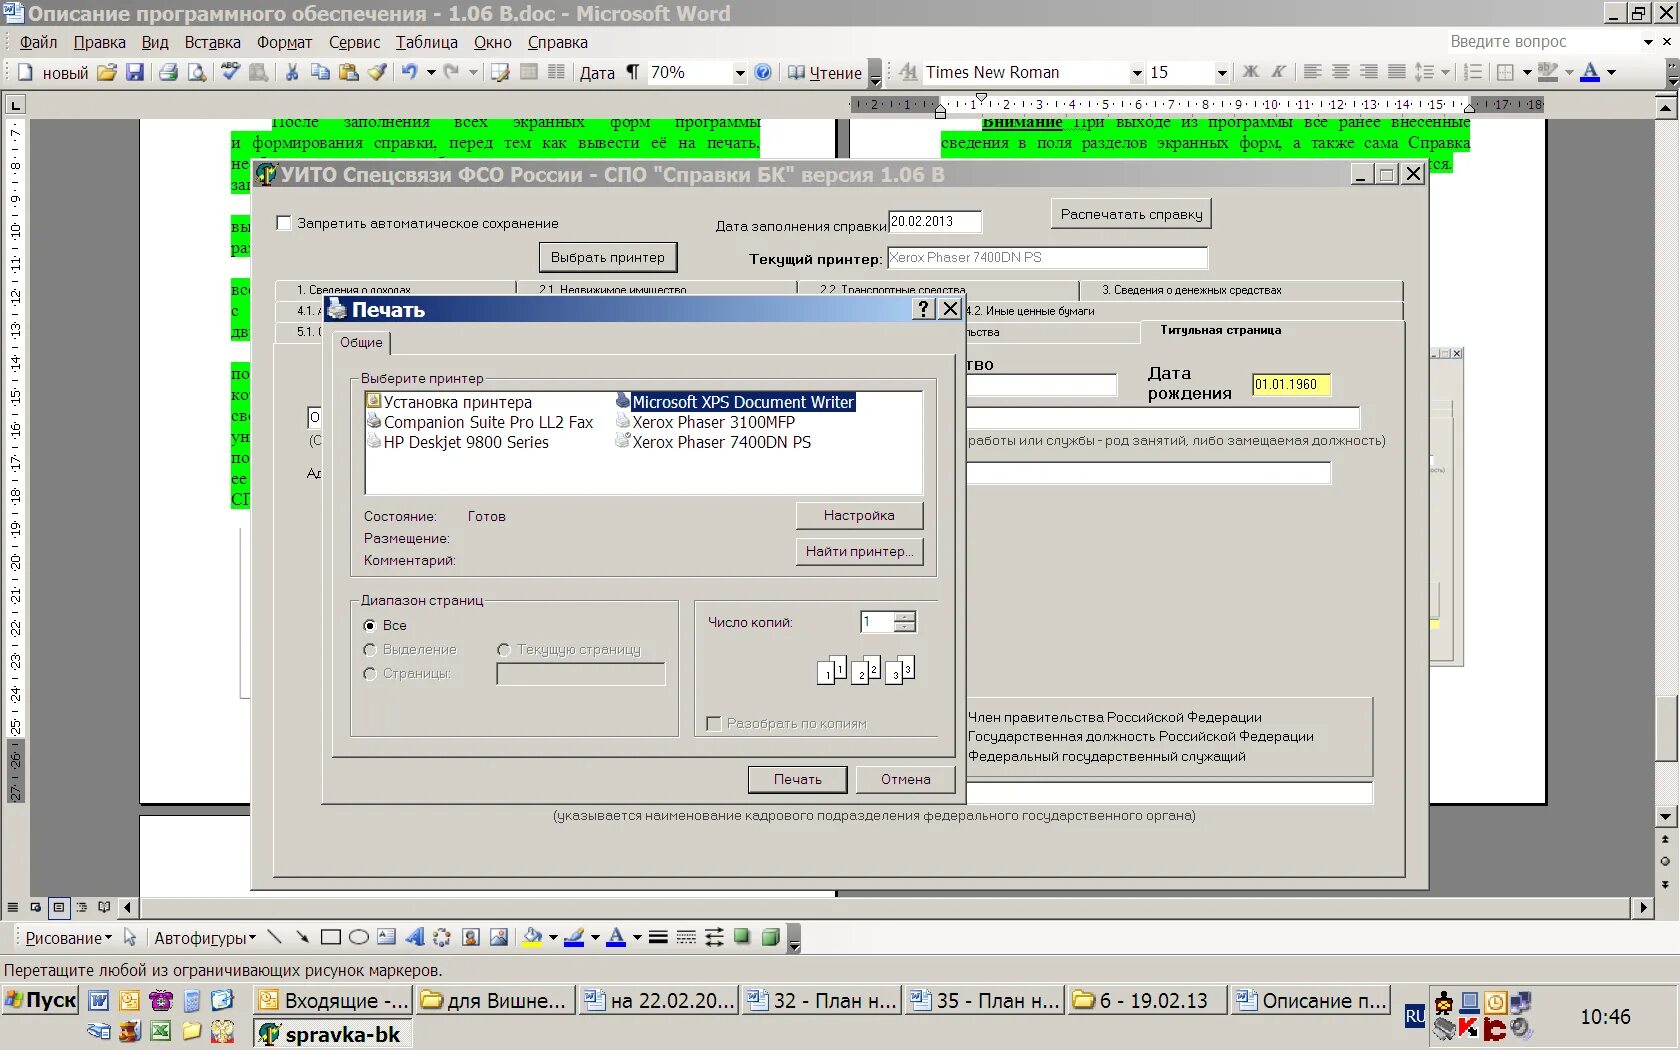Open the borders dropdown arrow
The width and height of the screenshot is (1680, 1050).
coord(1526,72)
